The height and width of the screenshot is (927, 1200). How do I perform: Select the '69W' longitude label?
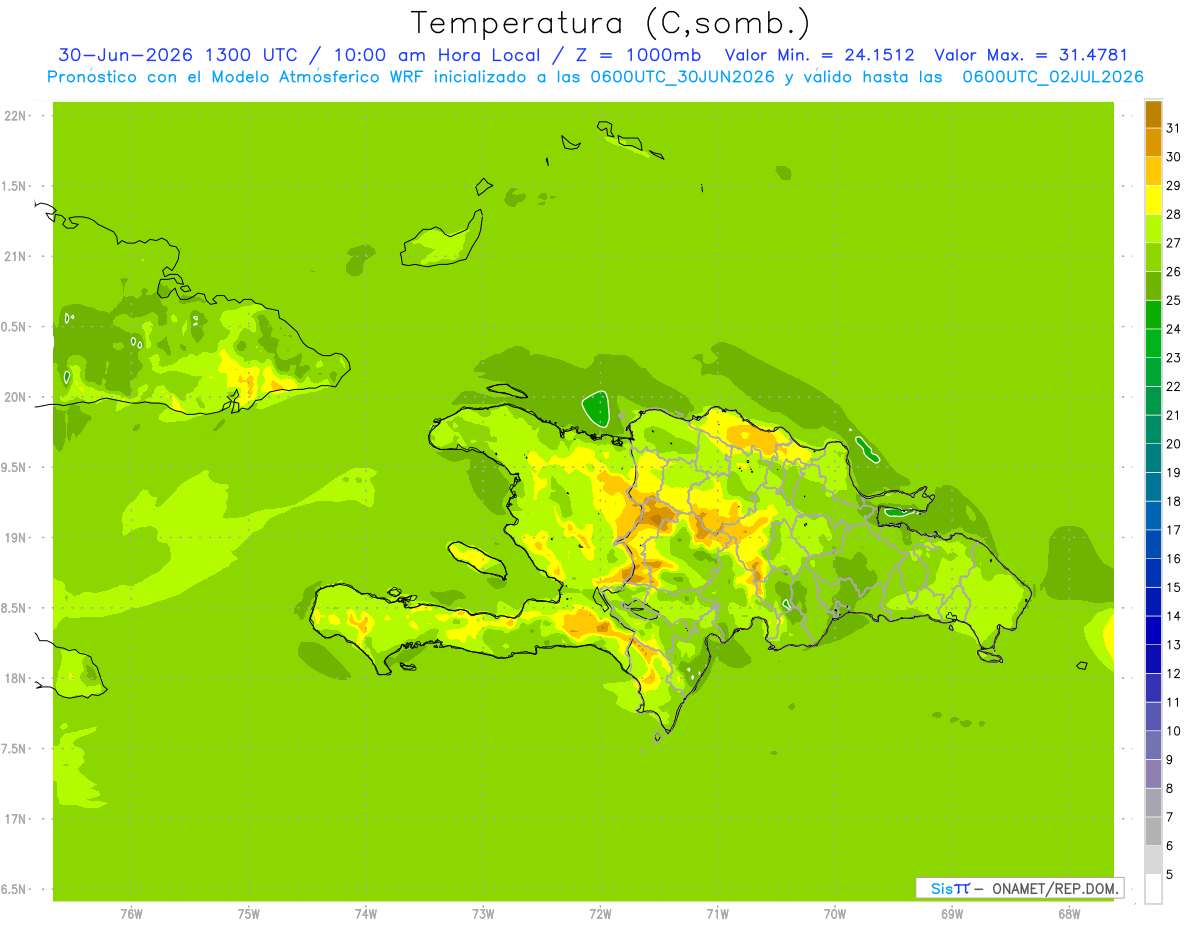952,914
